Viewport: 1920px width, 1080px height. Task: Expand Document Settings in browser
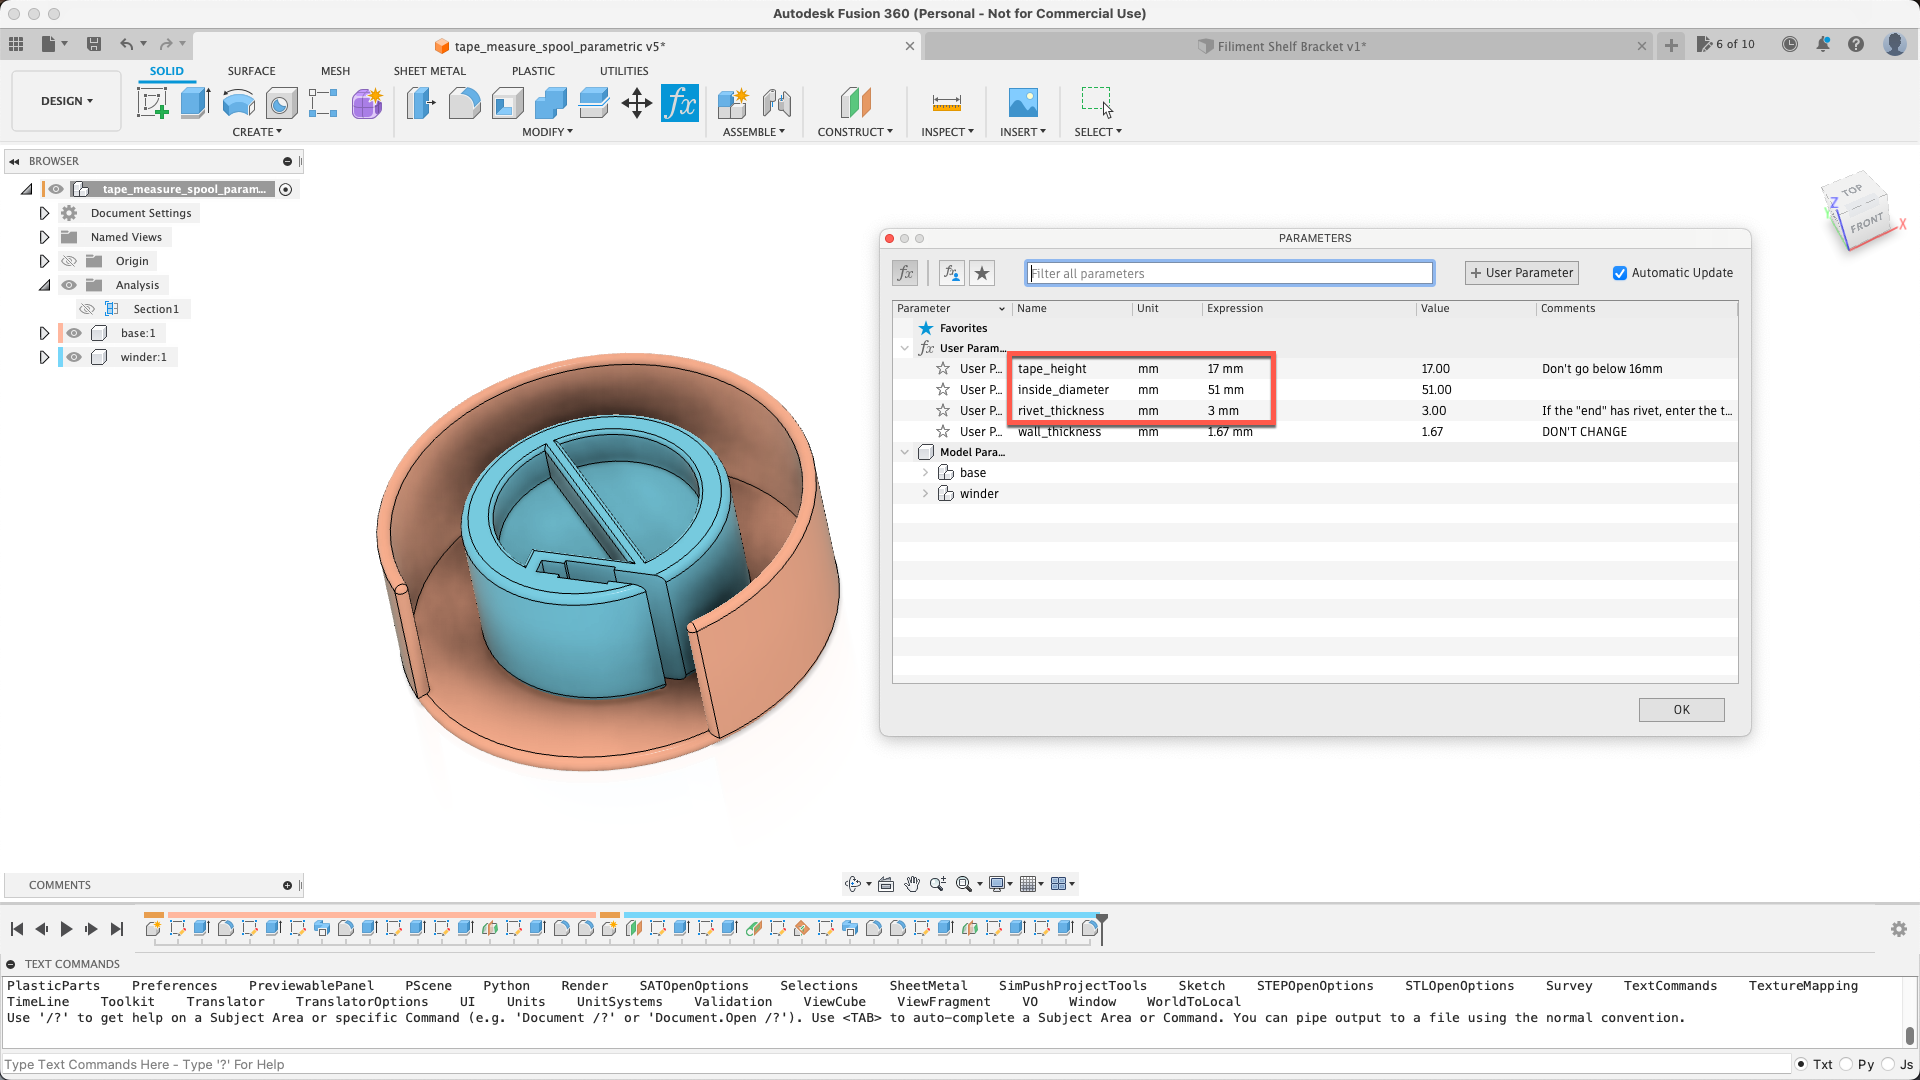tap(44, 213)
